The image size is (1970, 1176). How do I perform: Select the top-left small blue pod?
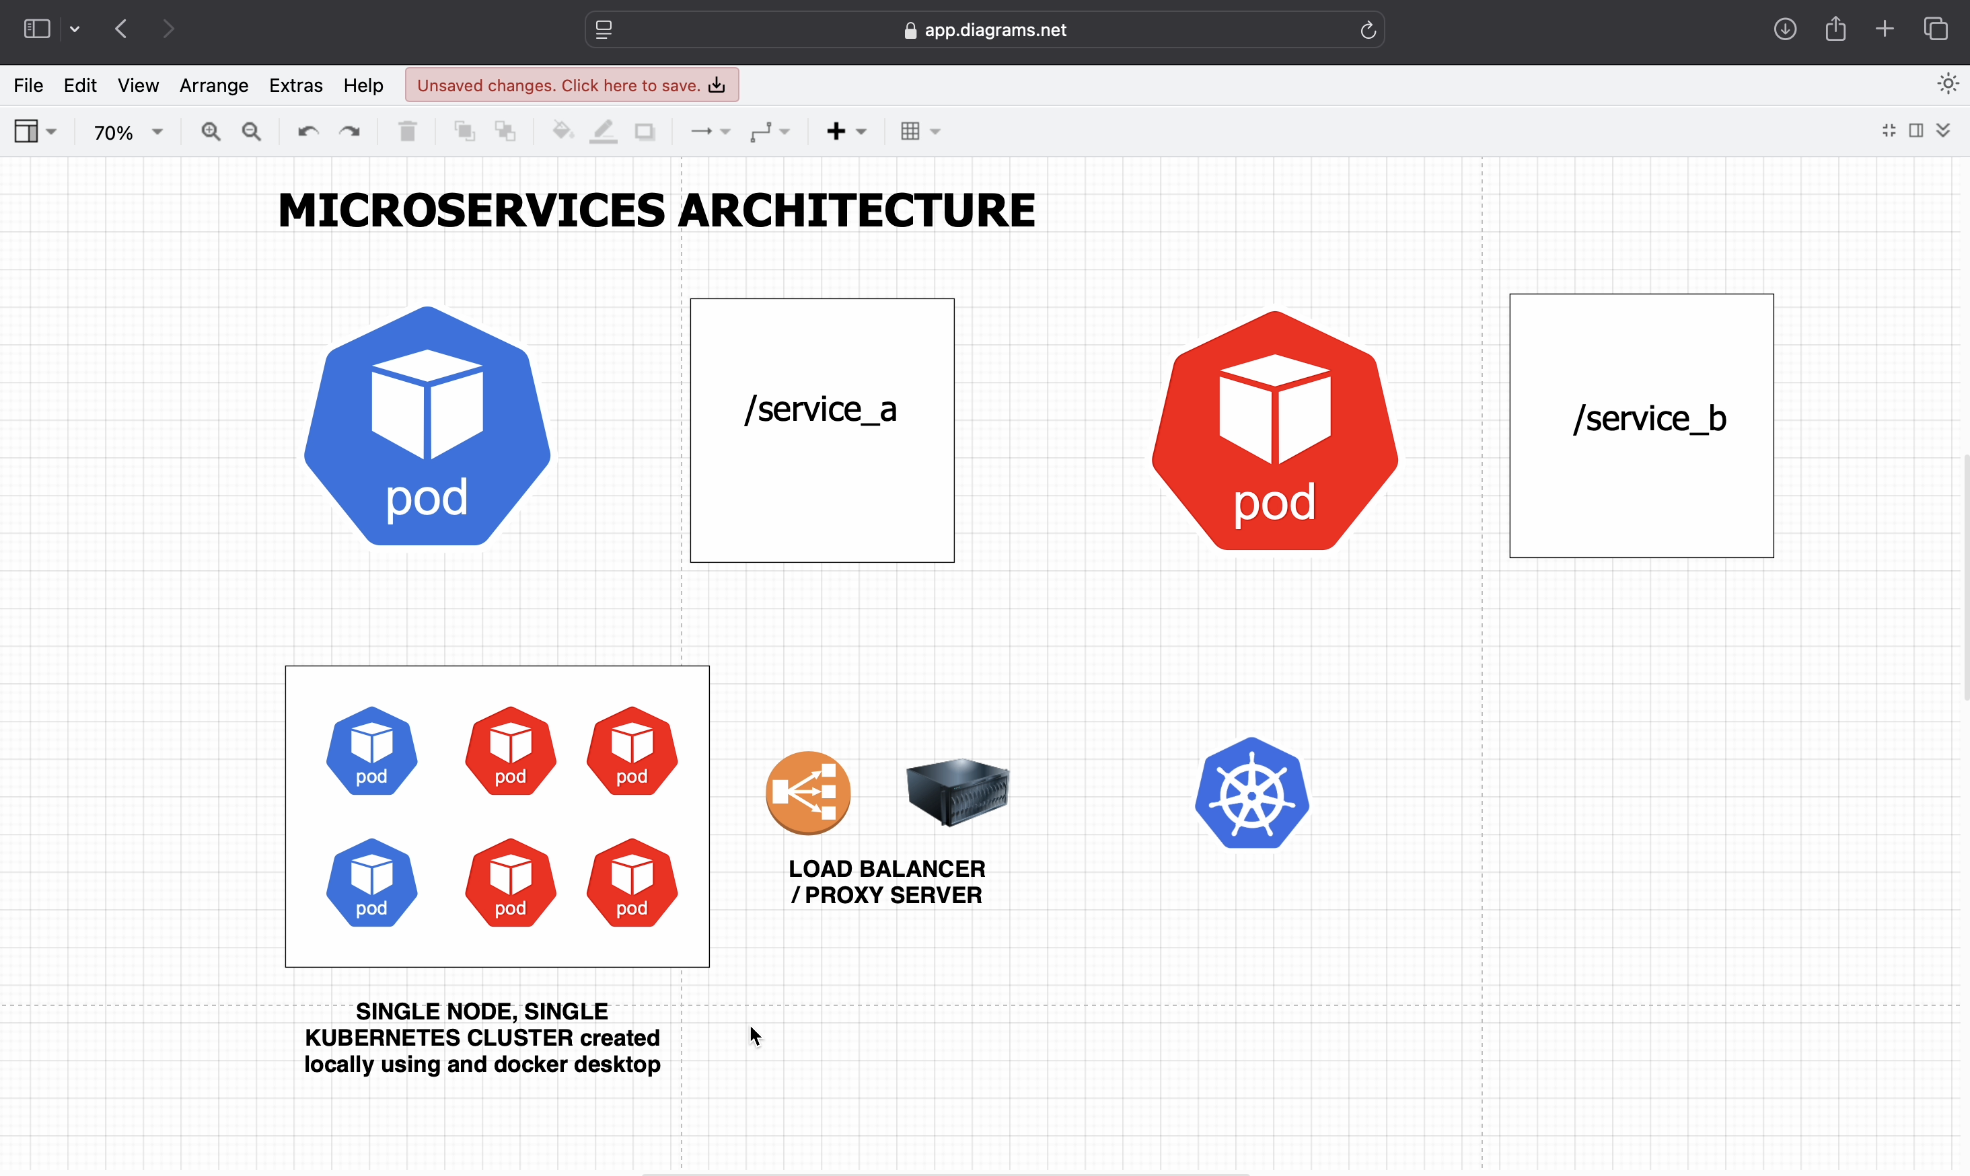372,751
